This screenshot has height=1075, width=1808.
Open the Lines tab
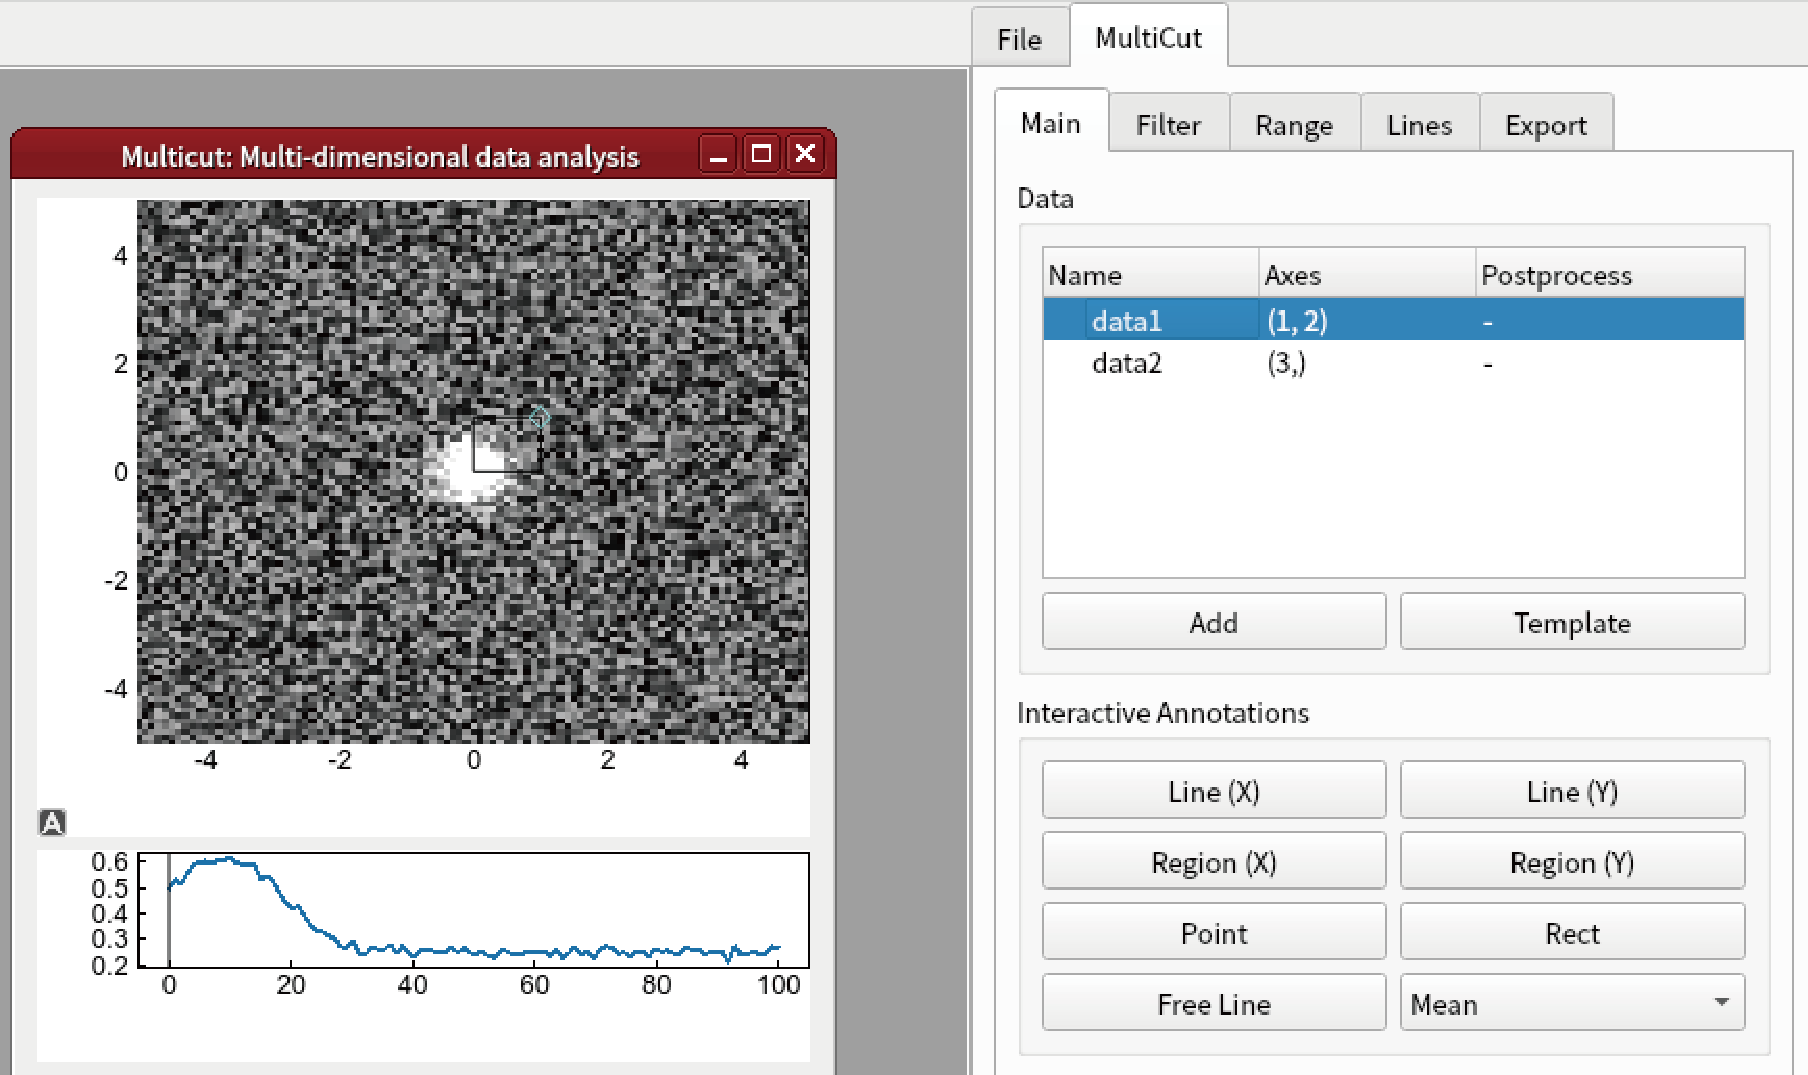point(1419,125)
